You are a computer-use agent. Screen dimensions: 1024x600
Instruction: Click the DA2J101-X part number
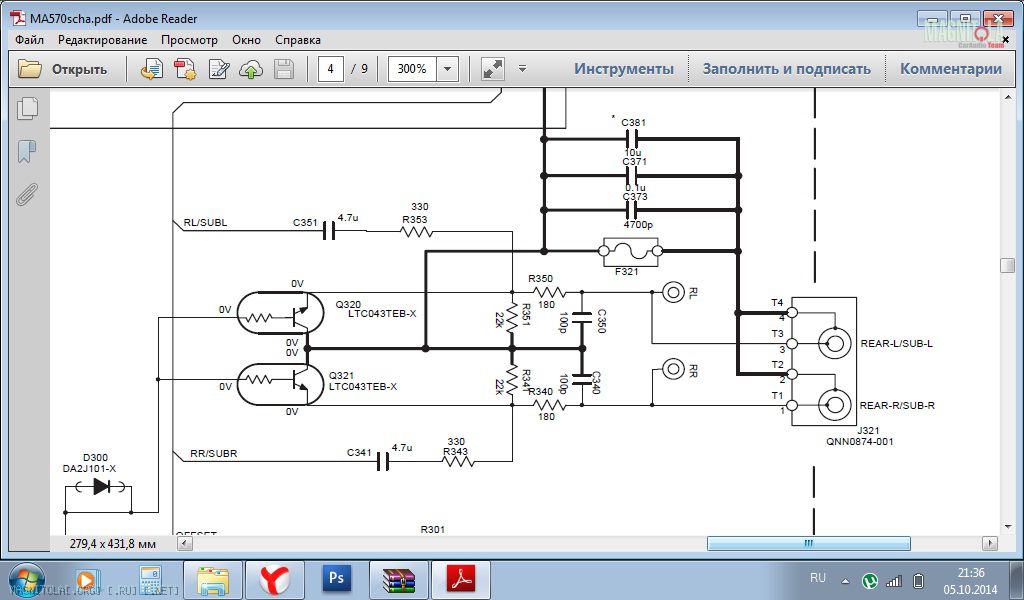tap(89, 469)
